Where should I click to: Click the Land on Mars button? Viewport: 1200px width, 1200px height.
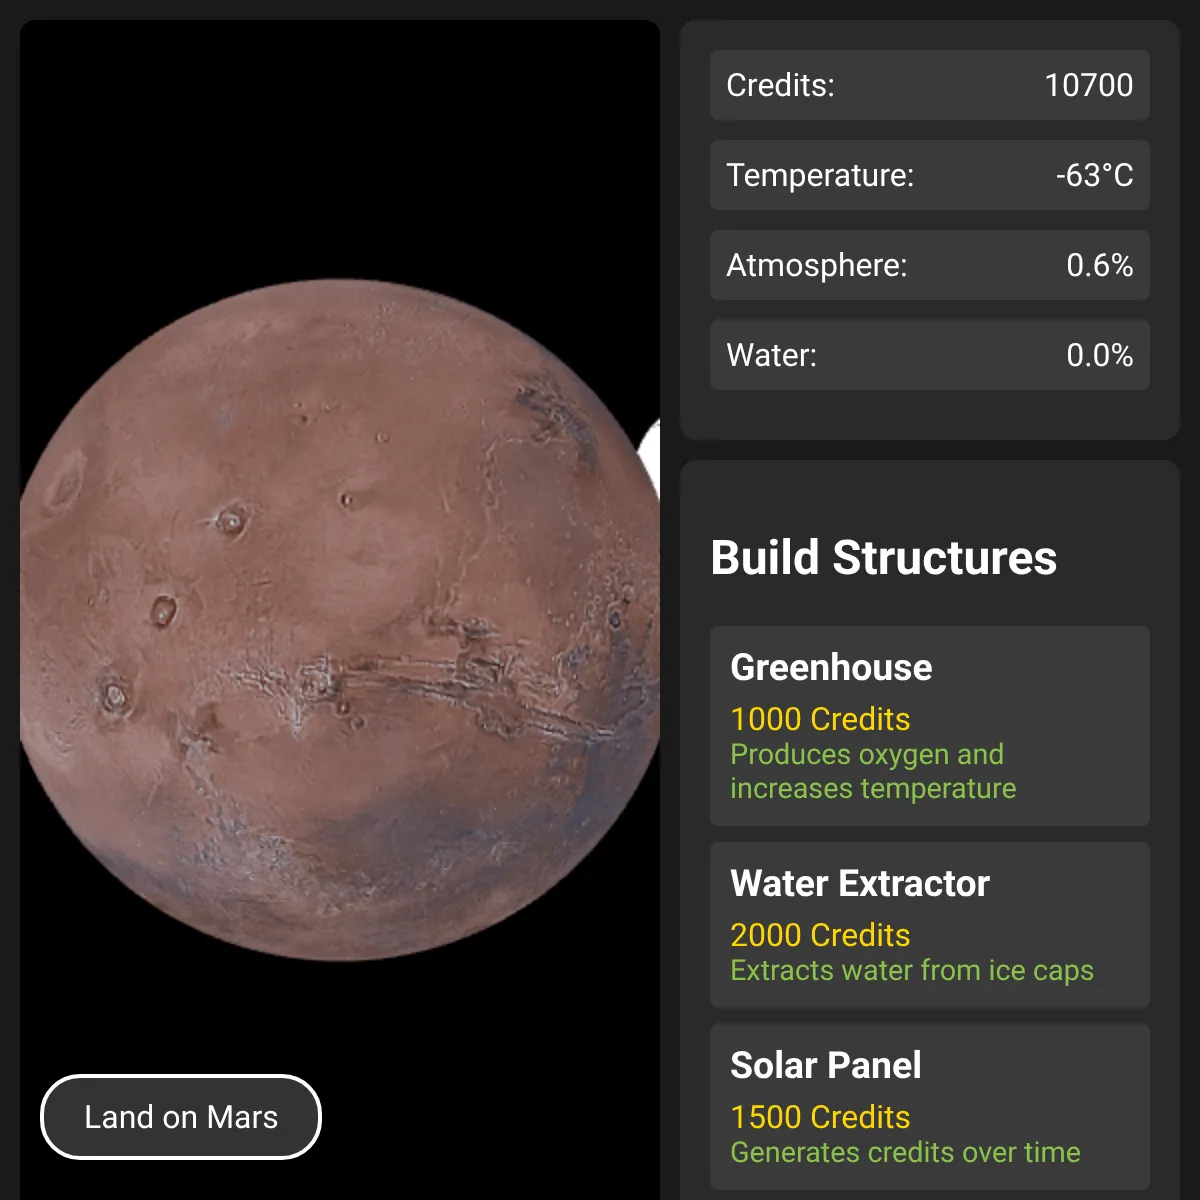pyautogui.click(x=181, y=1117)
